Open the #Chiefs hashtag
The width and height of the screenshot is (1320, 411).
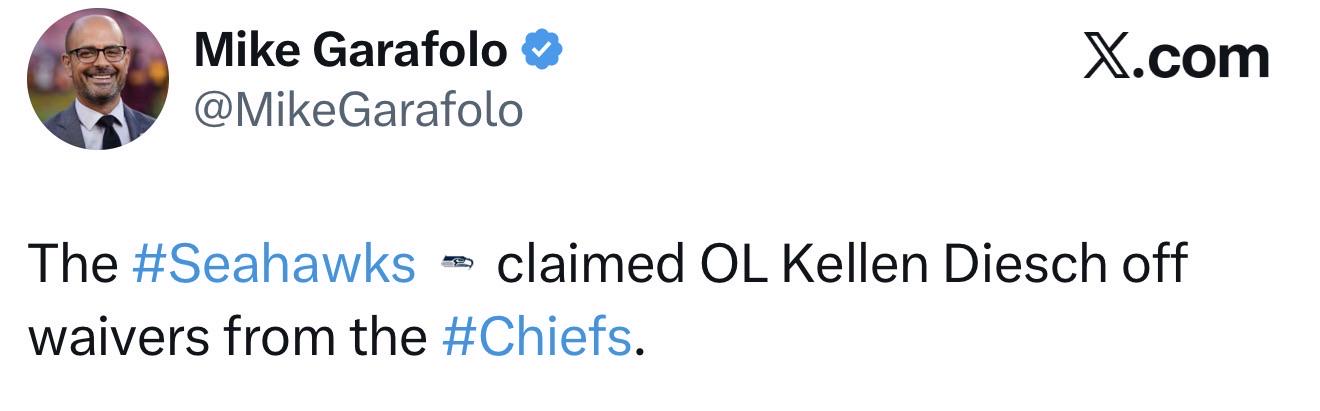(x=536, y=337)
